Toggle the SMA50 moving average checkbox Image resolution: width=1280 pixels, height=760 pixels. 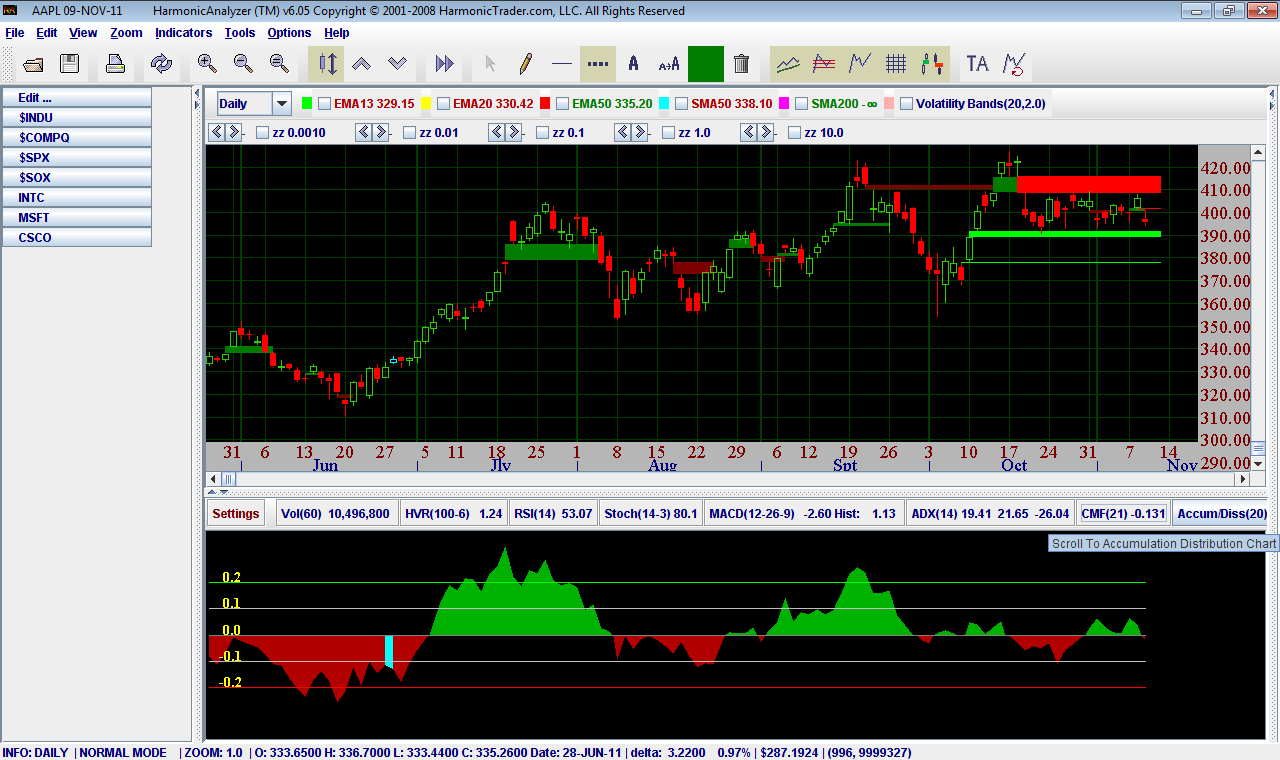(x=681, y=103)
